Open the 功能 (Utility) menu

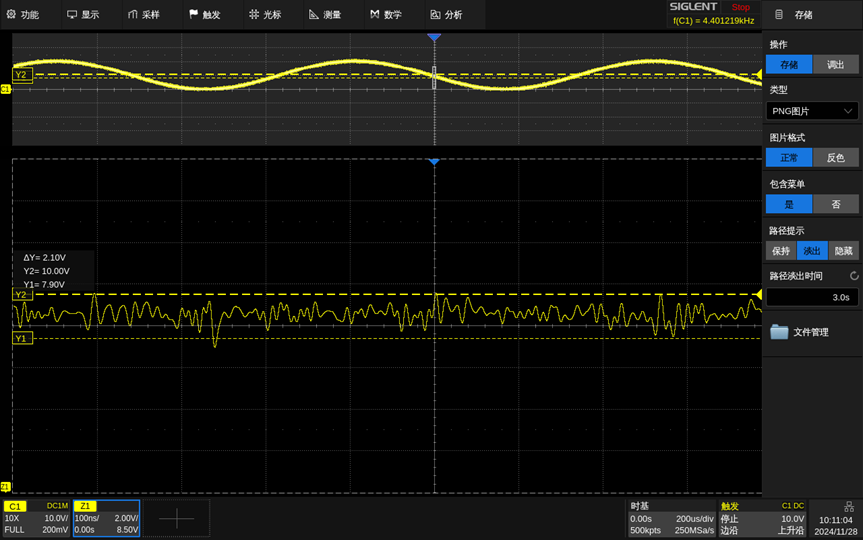[23, 15]
